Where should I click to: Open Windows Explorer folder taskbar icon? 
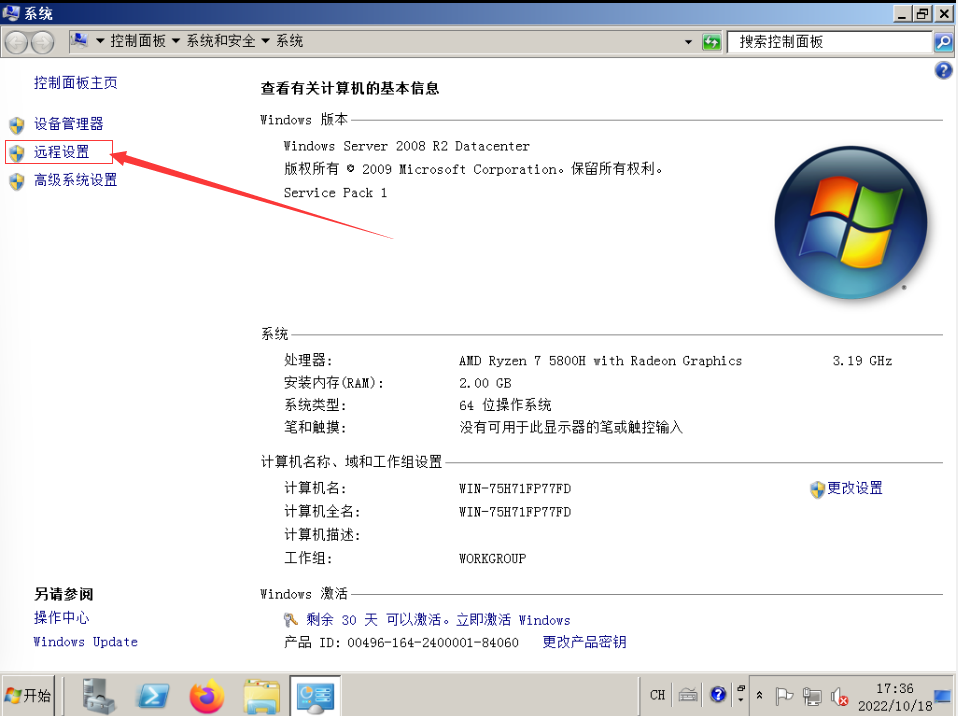(261, 696)
